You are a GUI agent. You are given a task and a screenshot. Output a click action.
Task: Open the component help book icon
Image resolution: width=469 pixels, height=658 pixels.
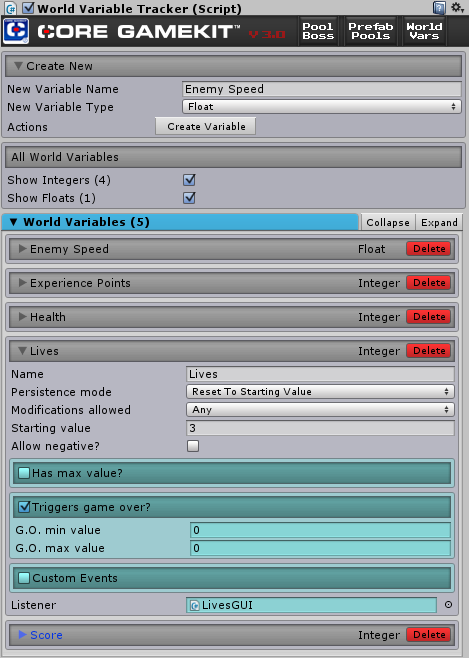(439, 8)
